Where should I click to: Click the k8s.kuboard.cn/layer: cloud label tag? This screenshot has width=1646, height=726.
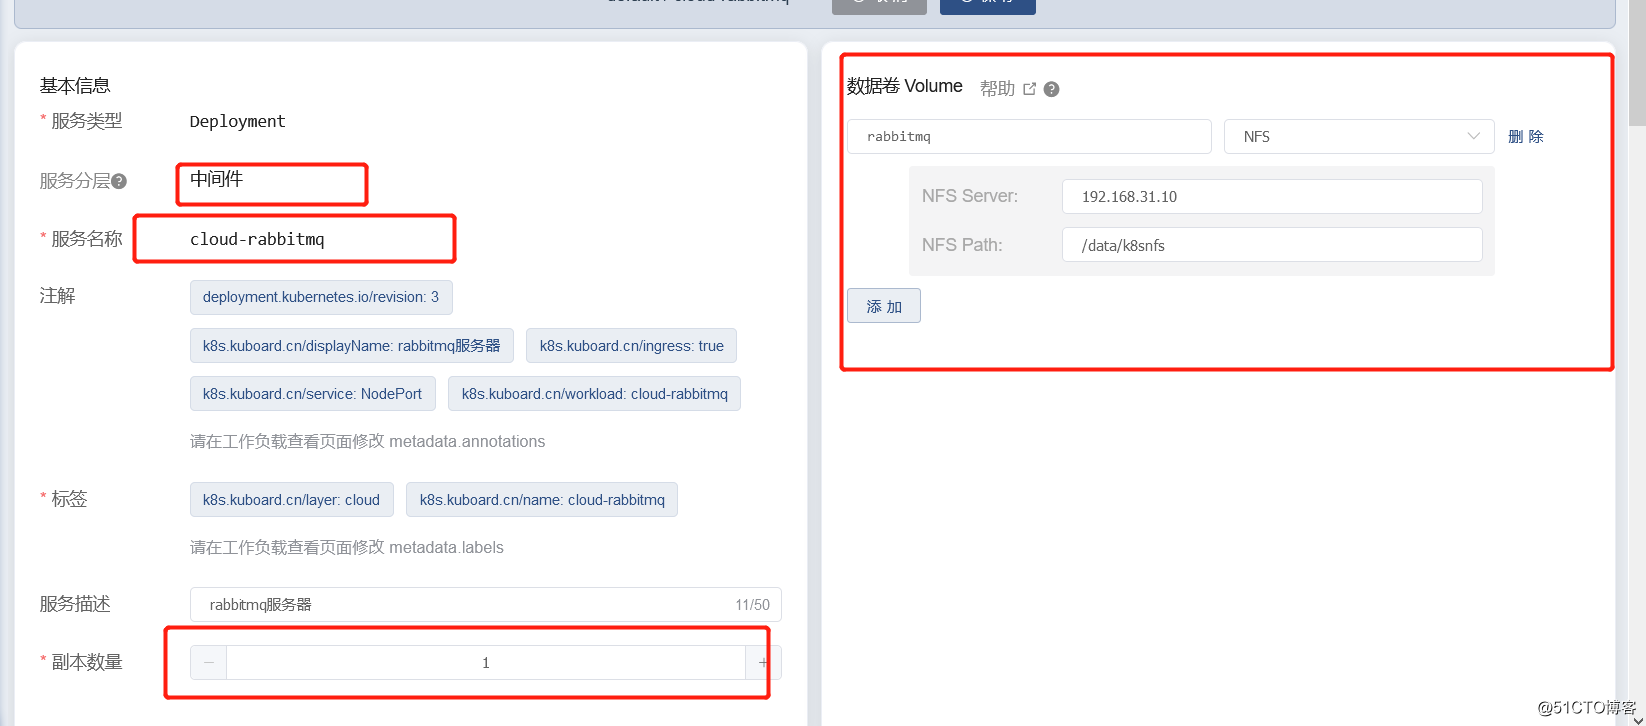pyautogui.click(x=292, y=500)
